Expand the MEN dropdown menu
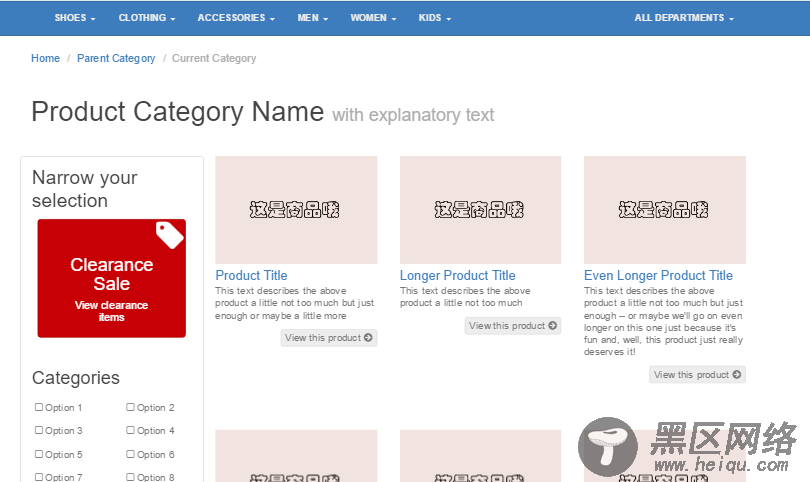 coord(313,18)
